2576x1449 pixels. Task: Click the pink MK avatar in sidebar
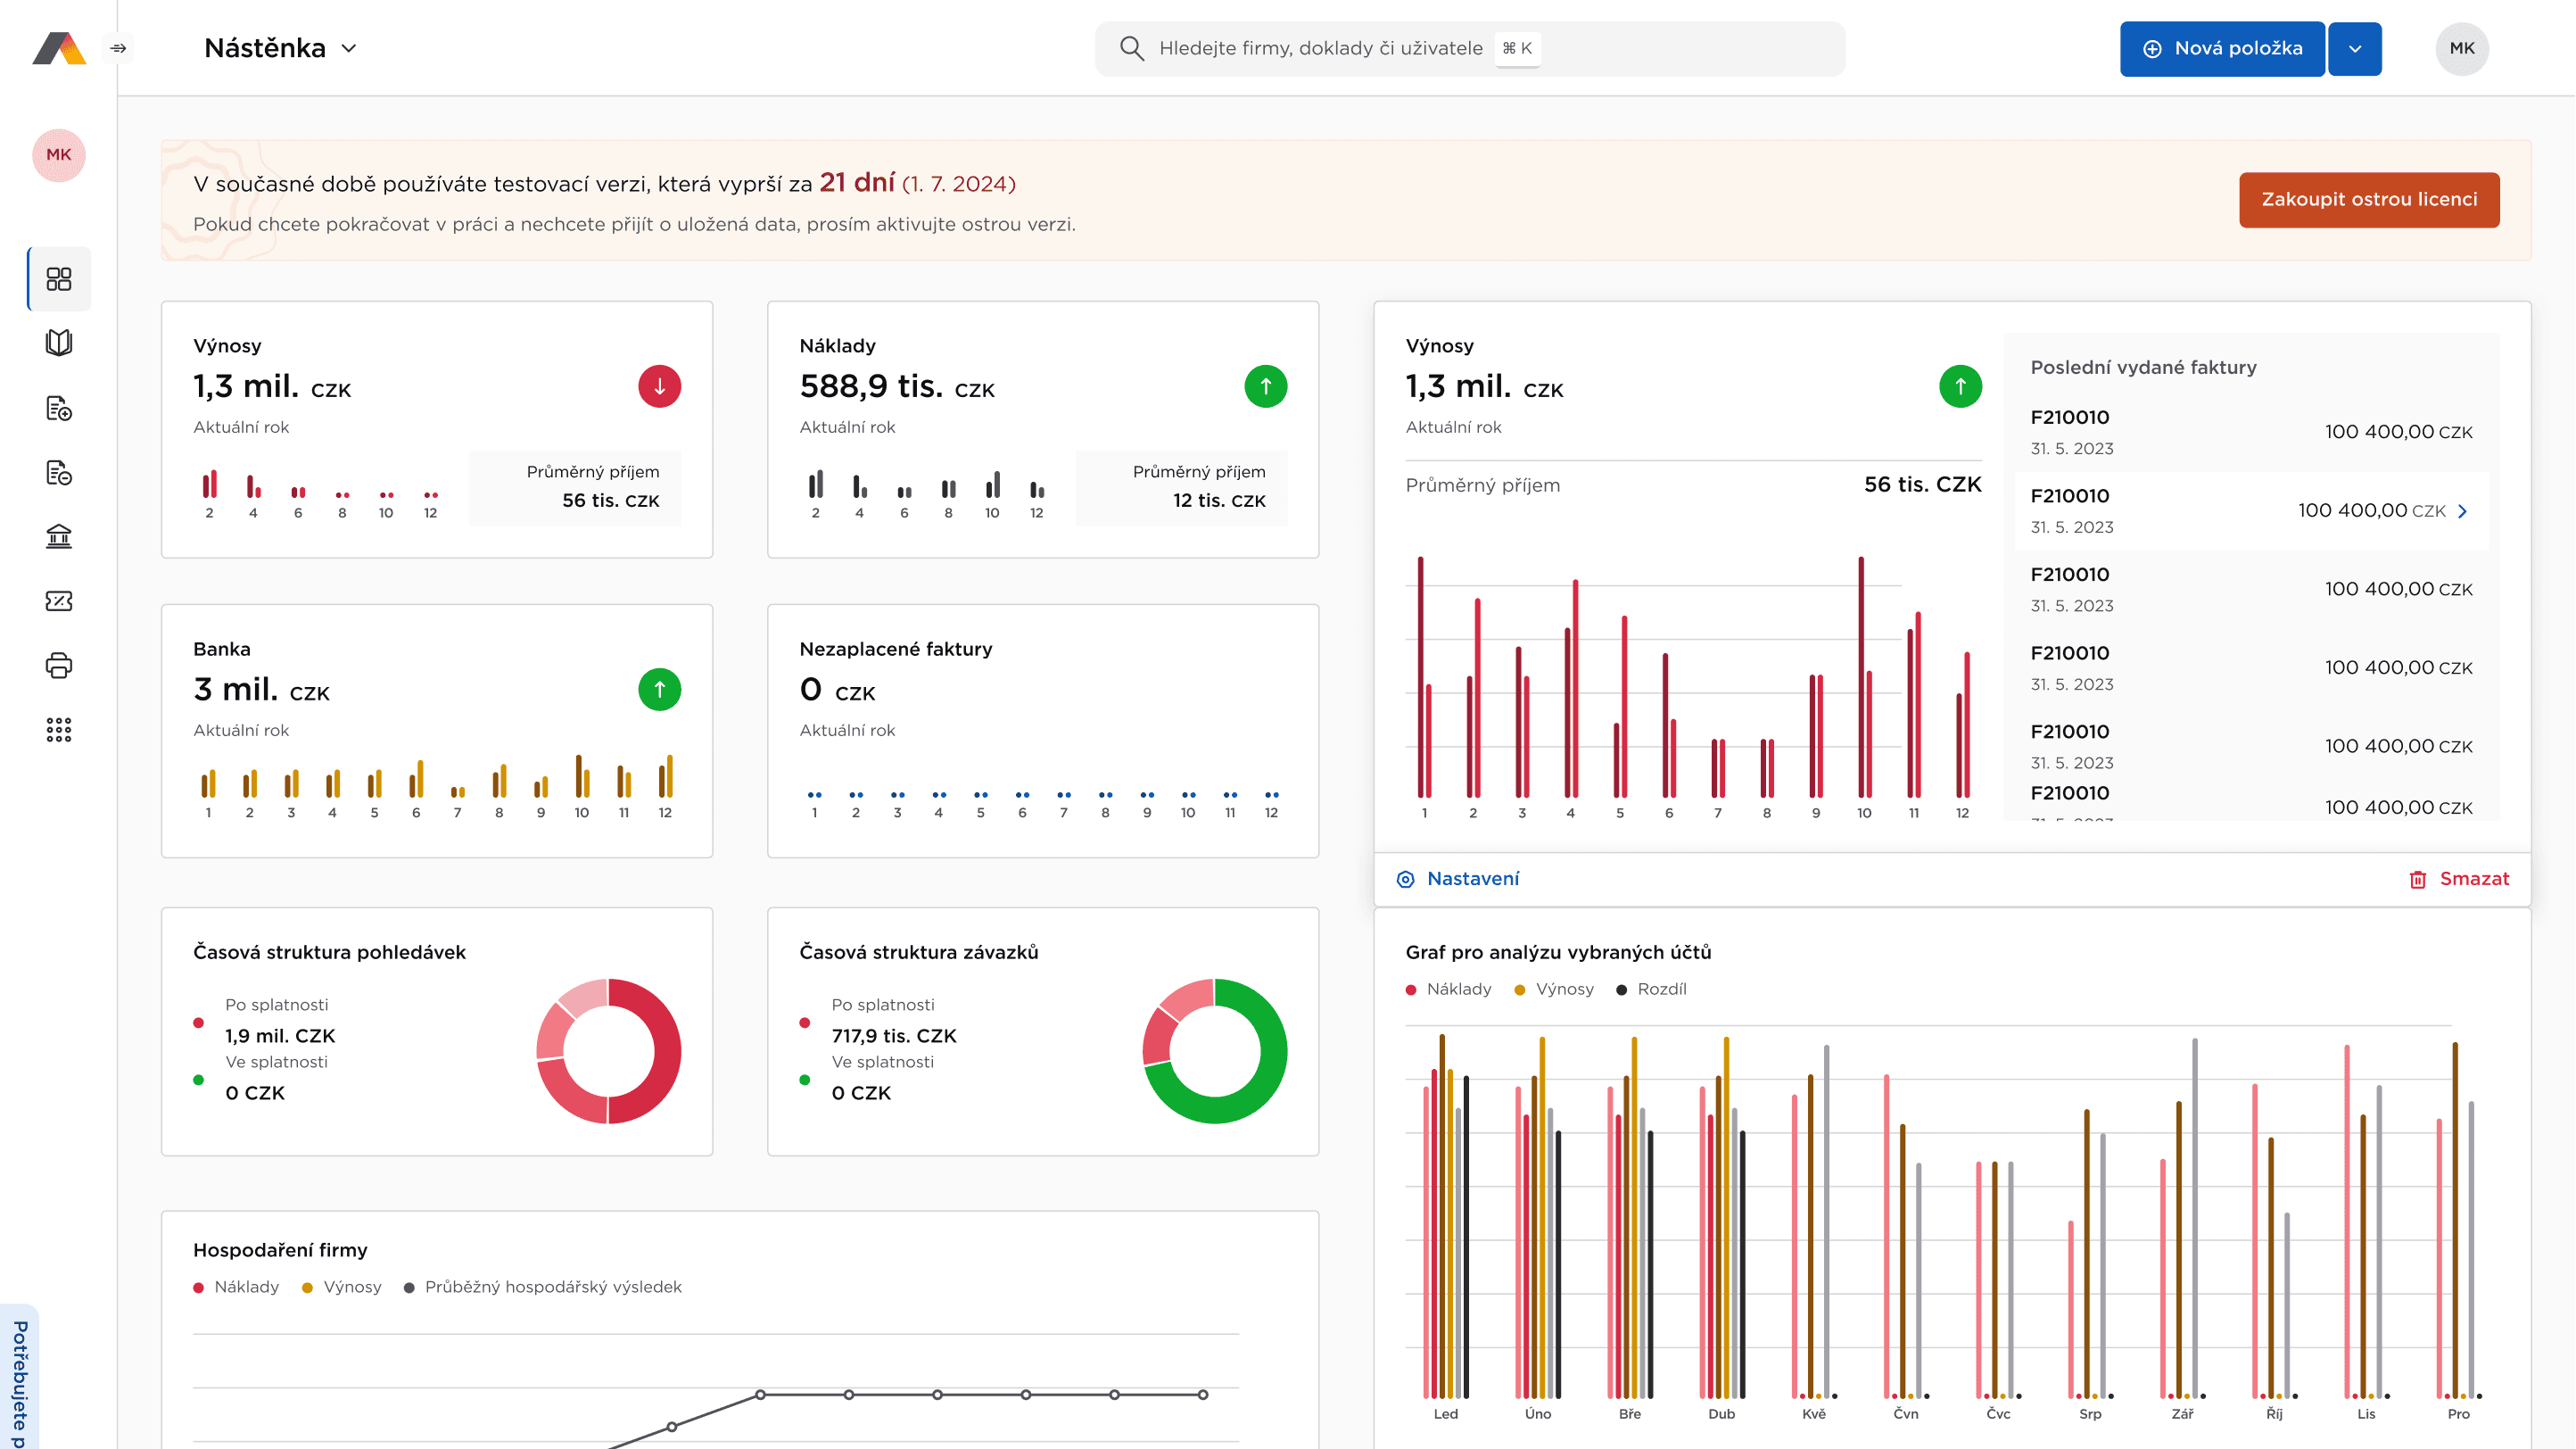59,155
